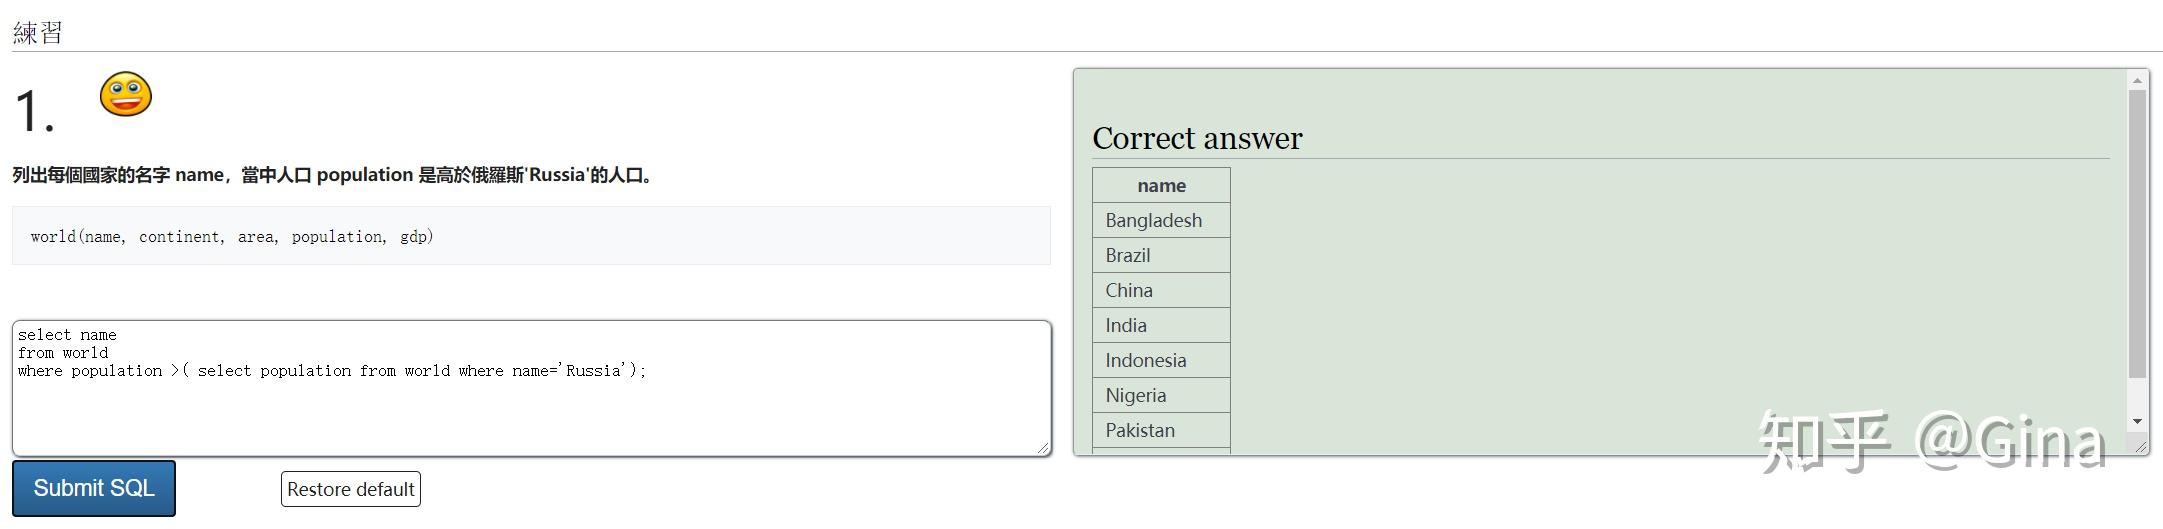Click the result panel scroll down arrow
Image resolution: width=2163 pixels, height=529 pixels.
tap(2137, 421)
